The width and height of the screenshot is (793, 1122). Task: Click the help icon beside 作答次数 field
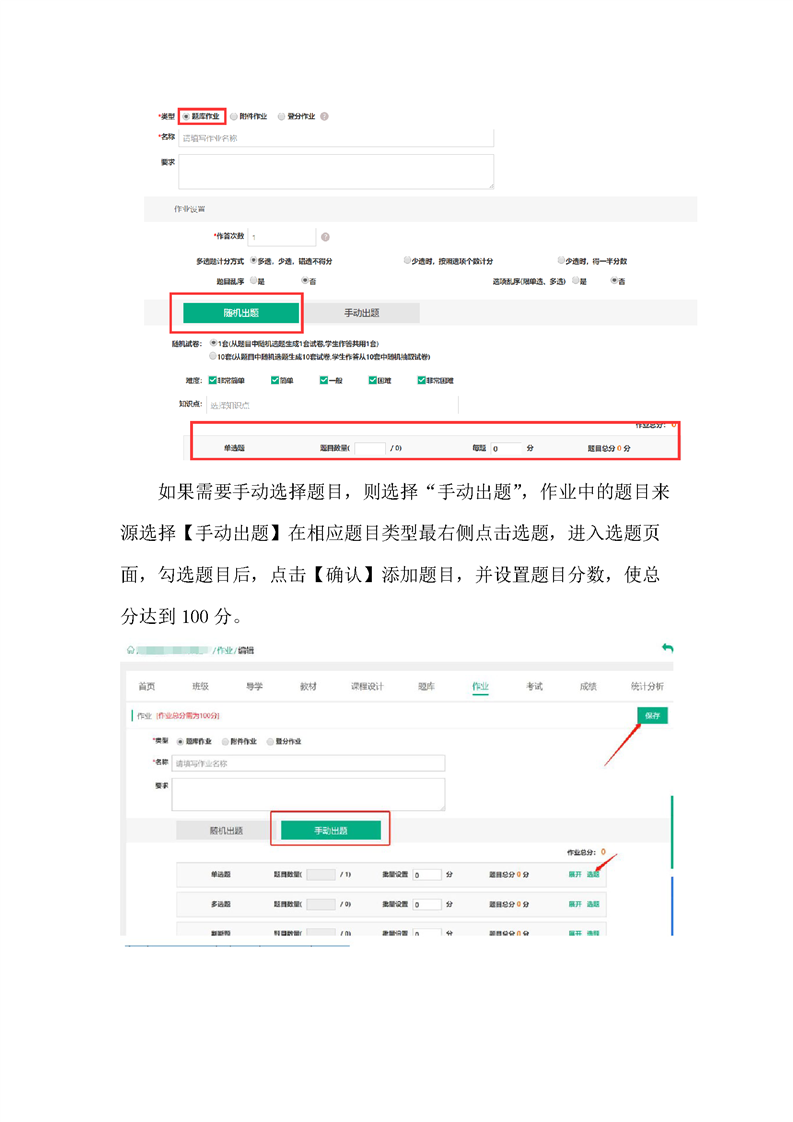[x=325, y=237]
